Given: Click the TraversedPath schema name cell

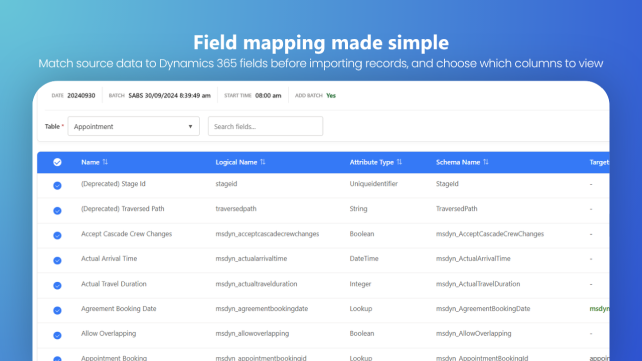Looking at the screenshot, I should 457,209.
